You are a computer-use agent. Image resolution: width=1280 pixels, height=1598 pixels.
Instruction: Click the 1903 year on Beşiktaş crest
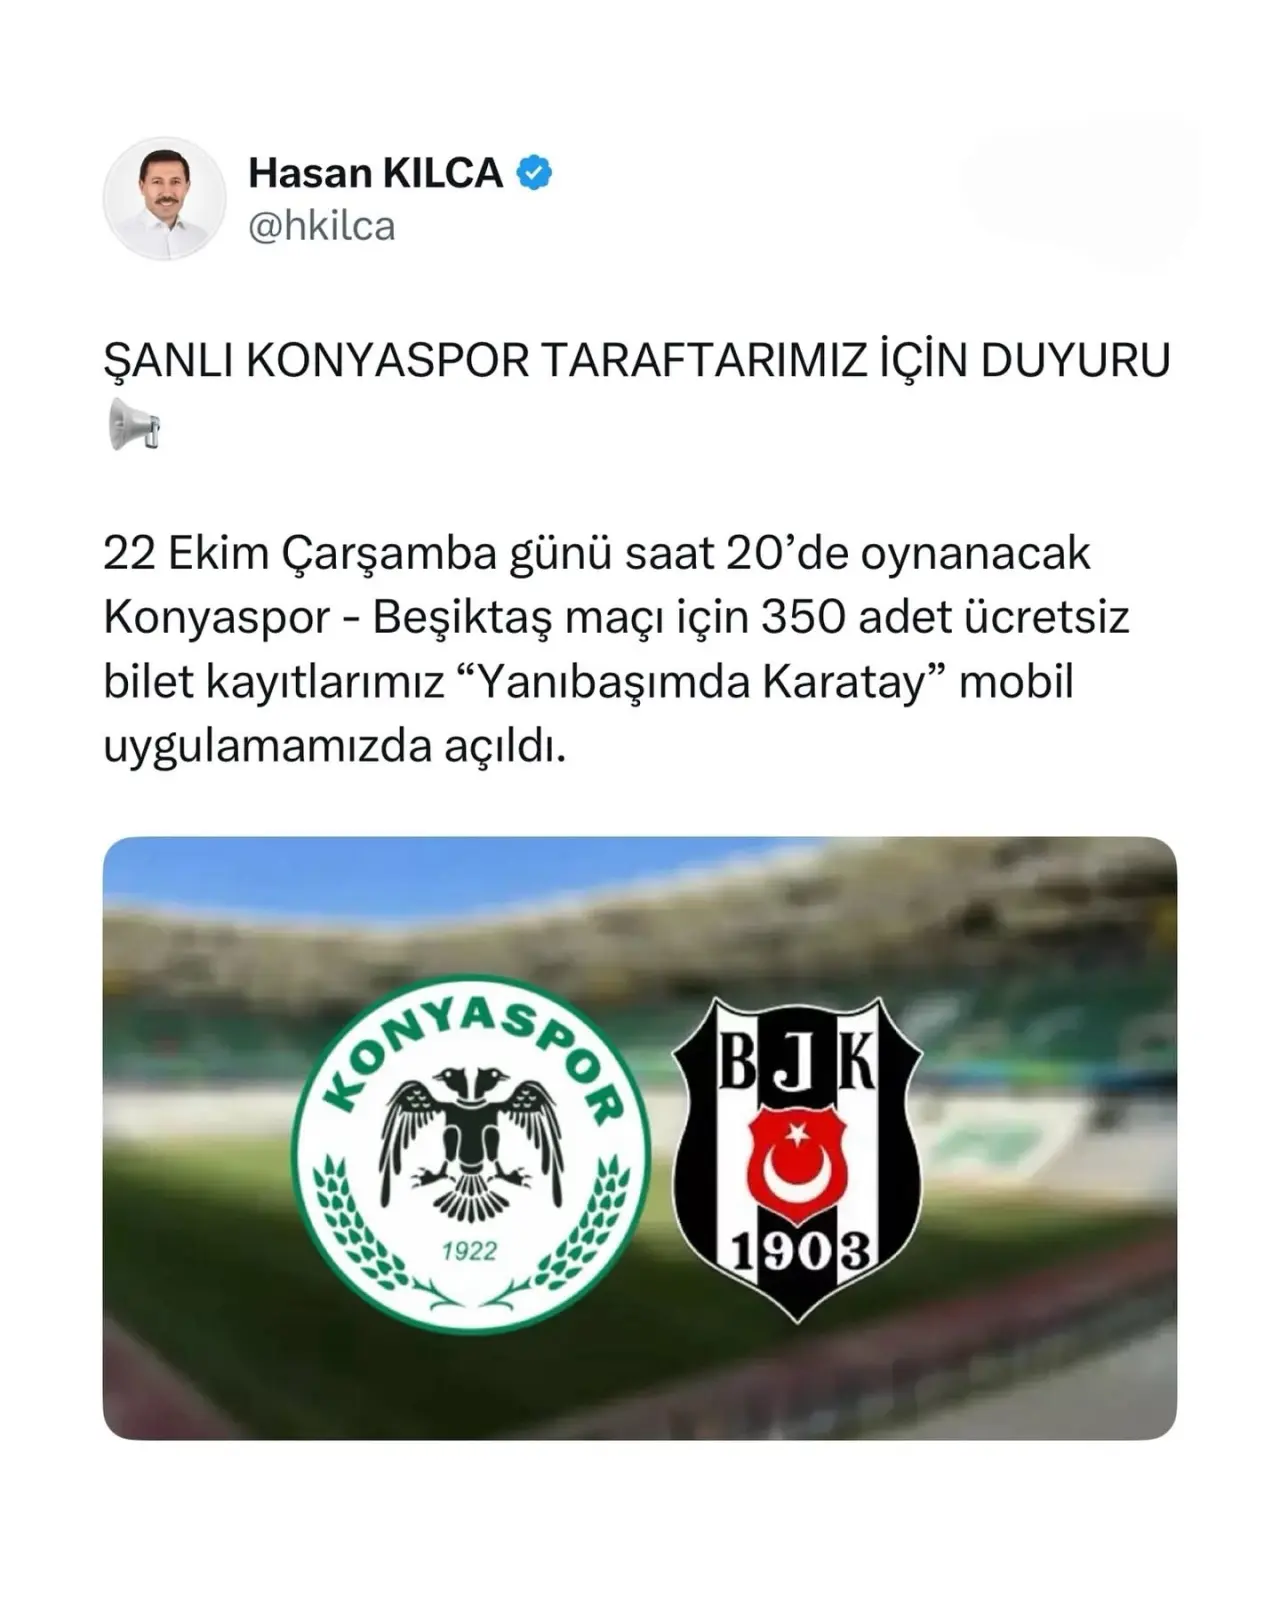(798, 1250)
